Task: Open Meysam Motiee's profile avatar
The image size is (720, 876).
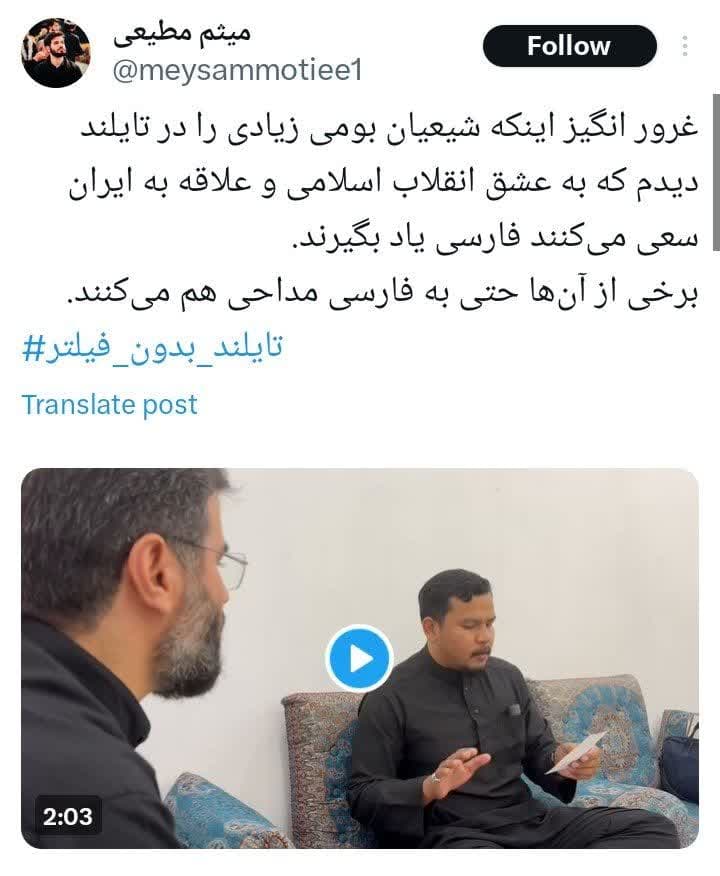Action: [55, 53]
